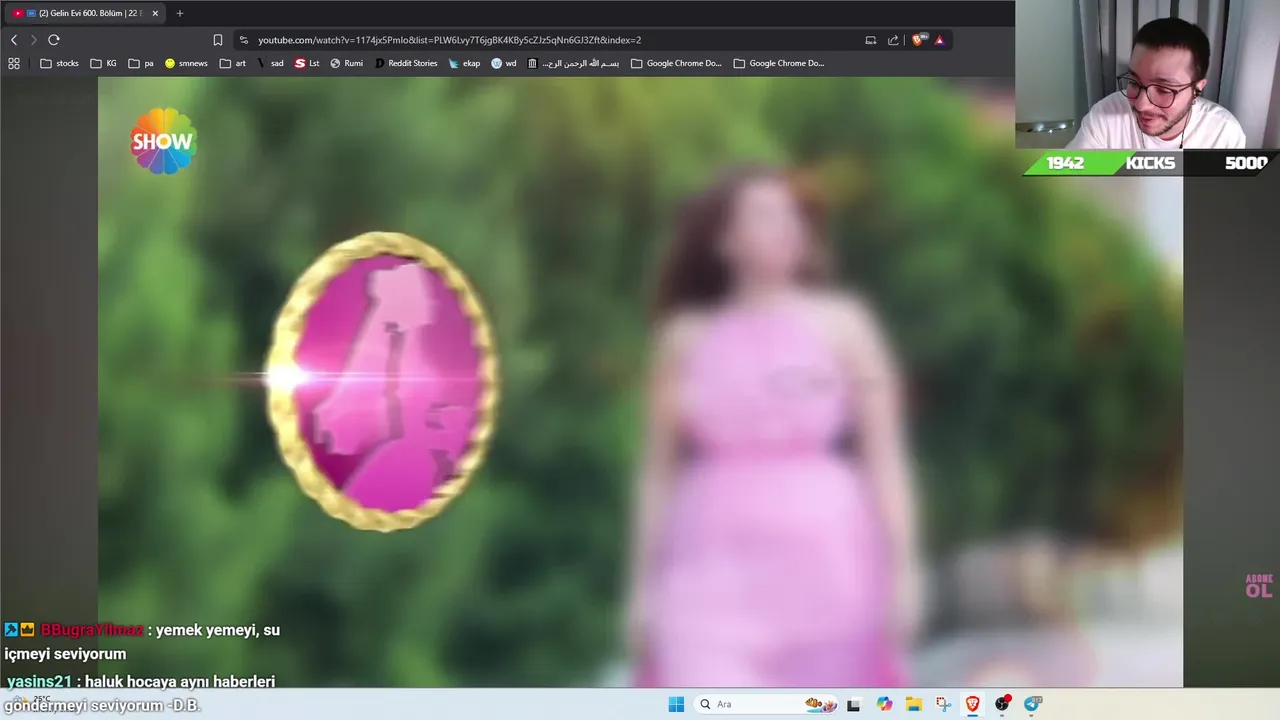Open the ekap bookmark

pyautogui.click(x=464, y=63)
